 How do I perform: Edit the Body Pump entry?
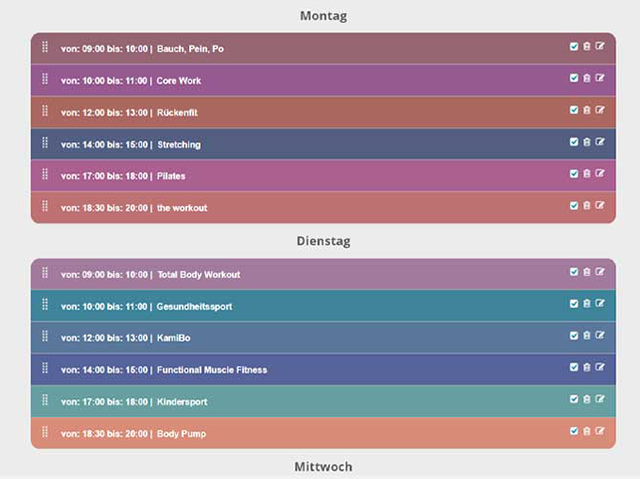coord(600,430)
